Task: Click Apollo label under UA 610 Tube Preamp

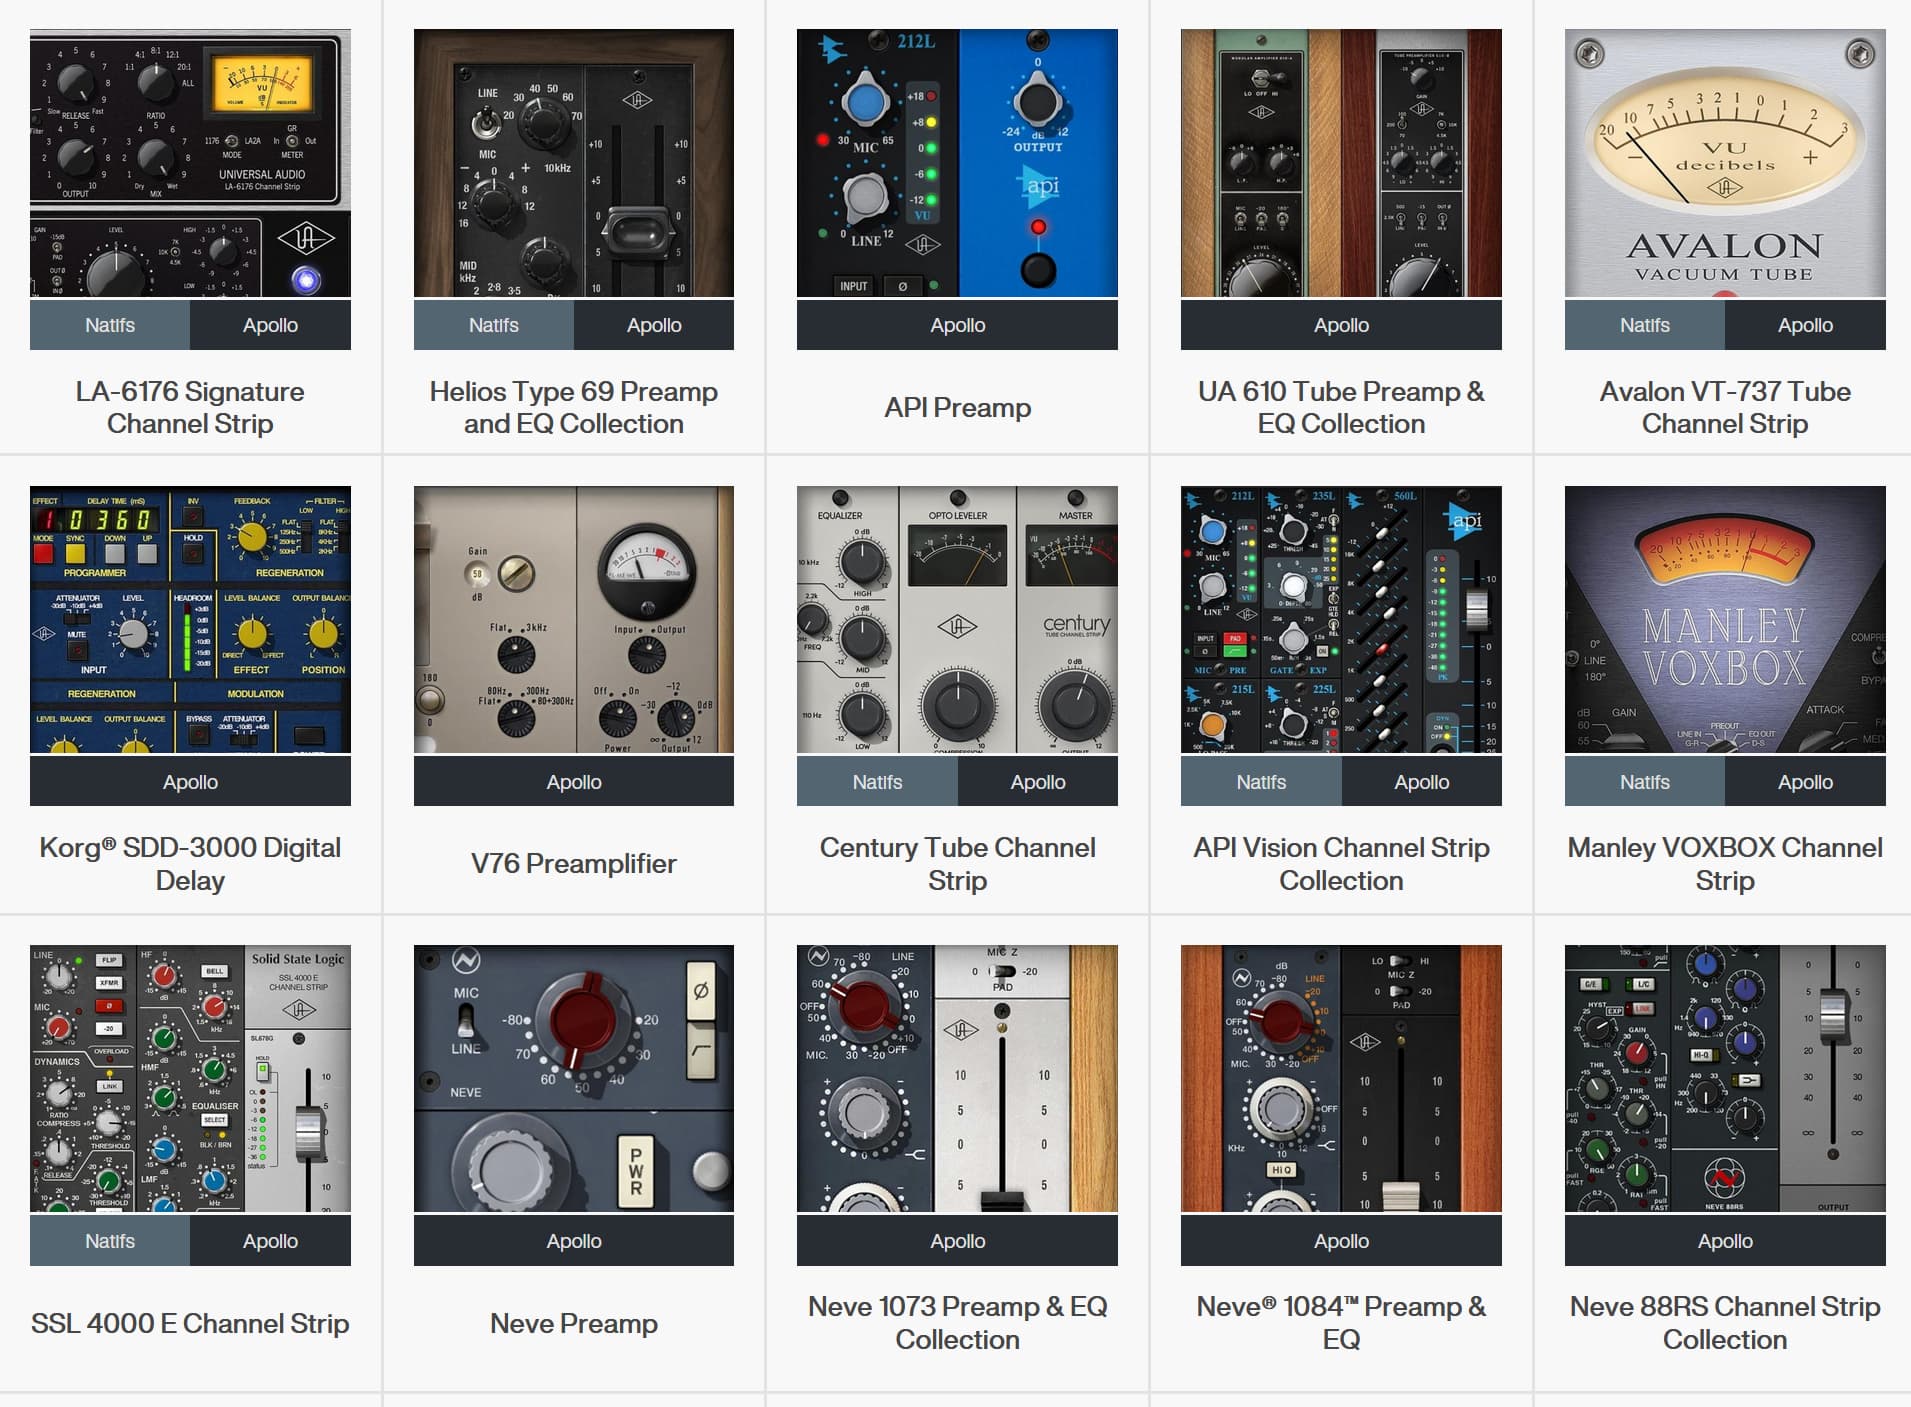Action: point(1341,325)
